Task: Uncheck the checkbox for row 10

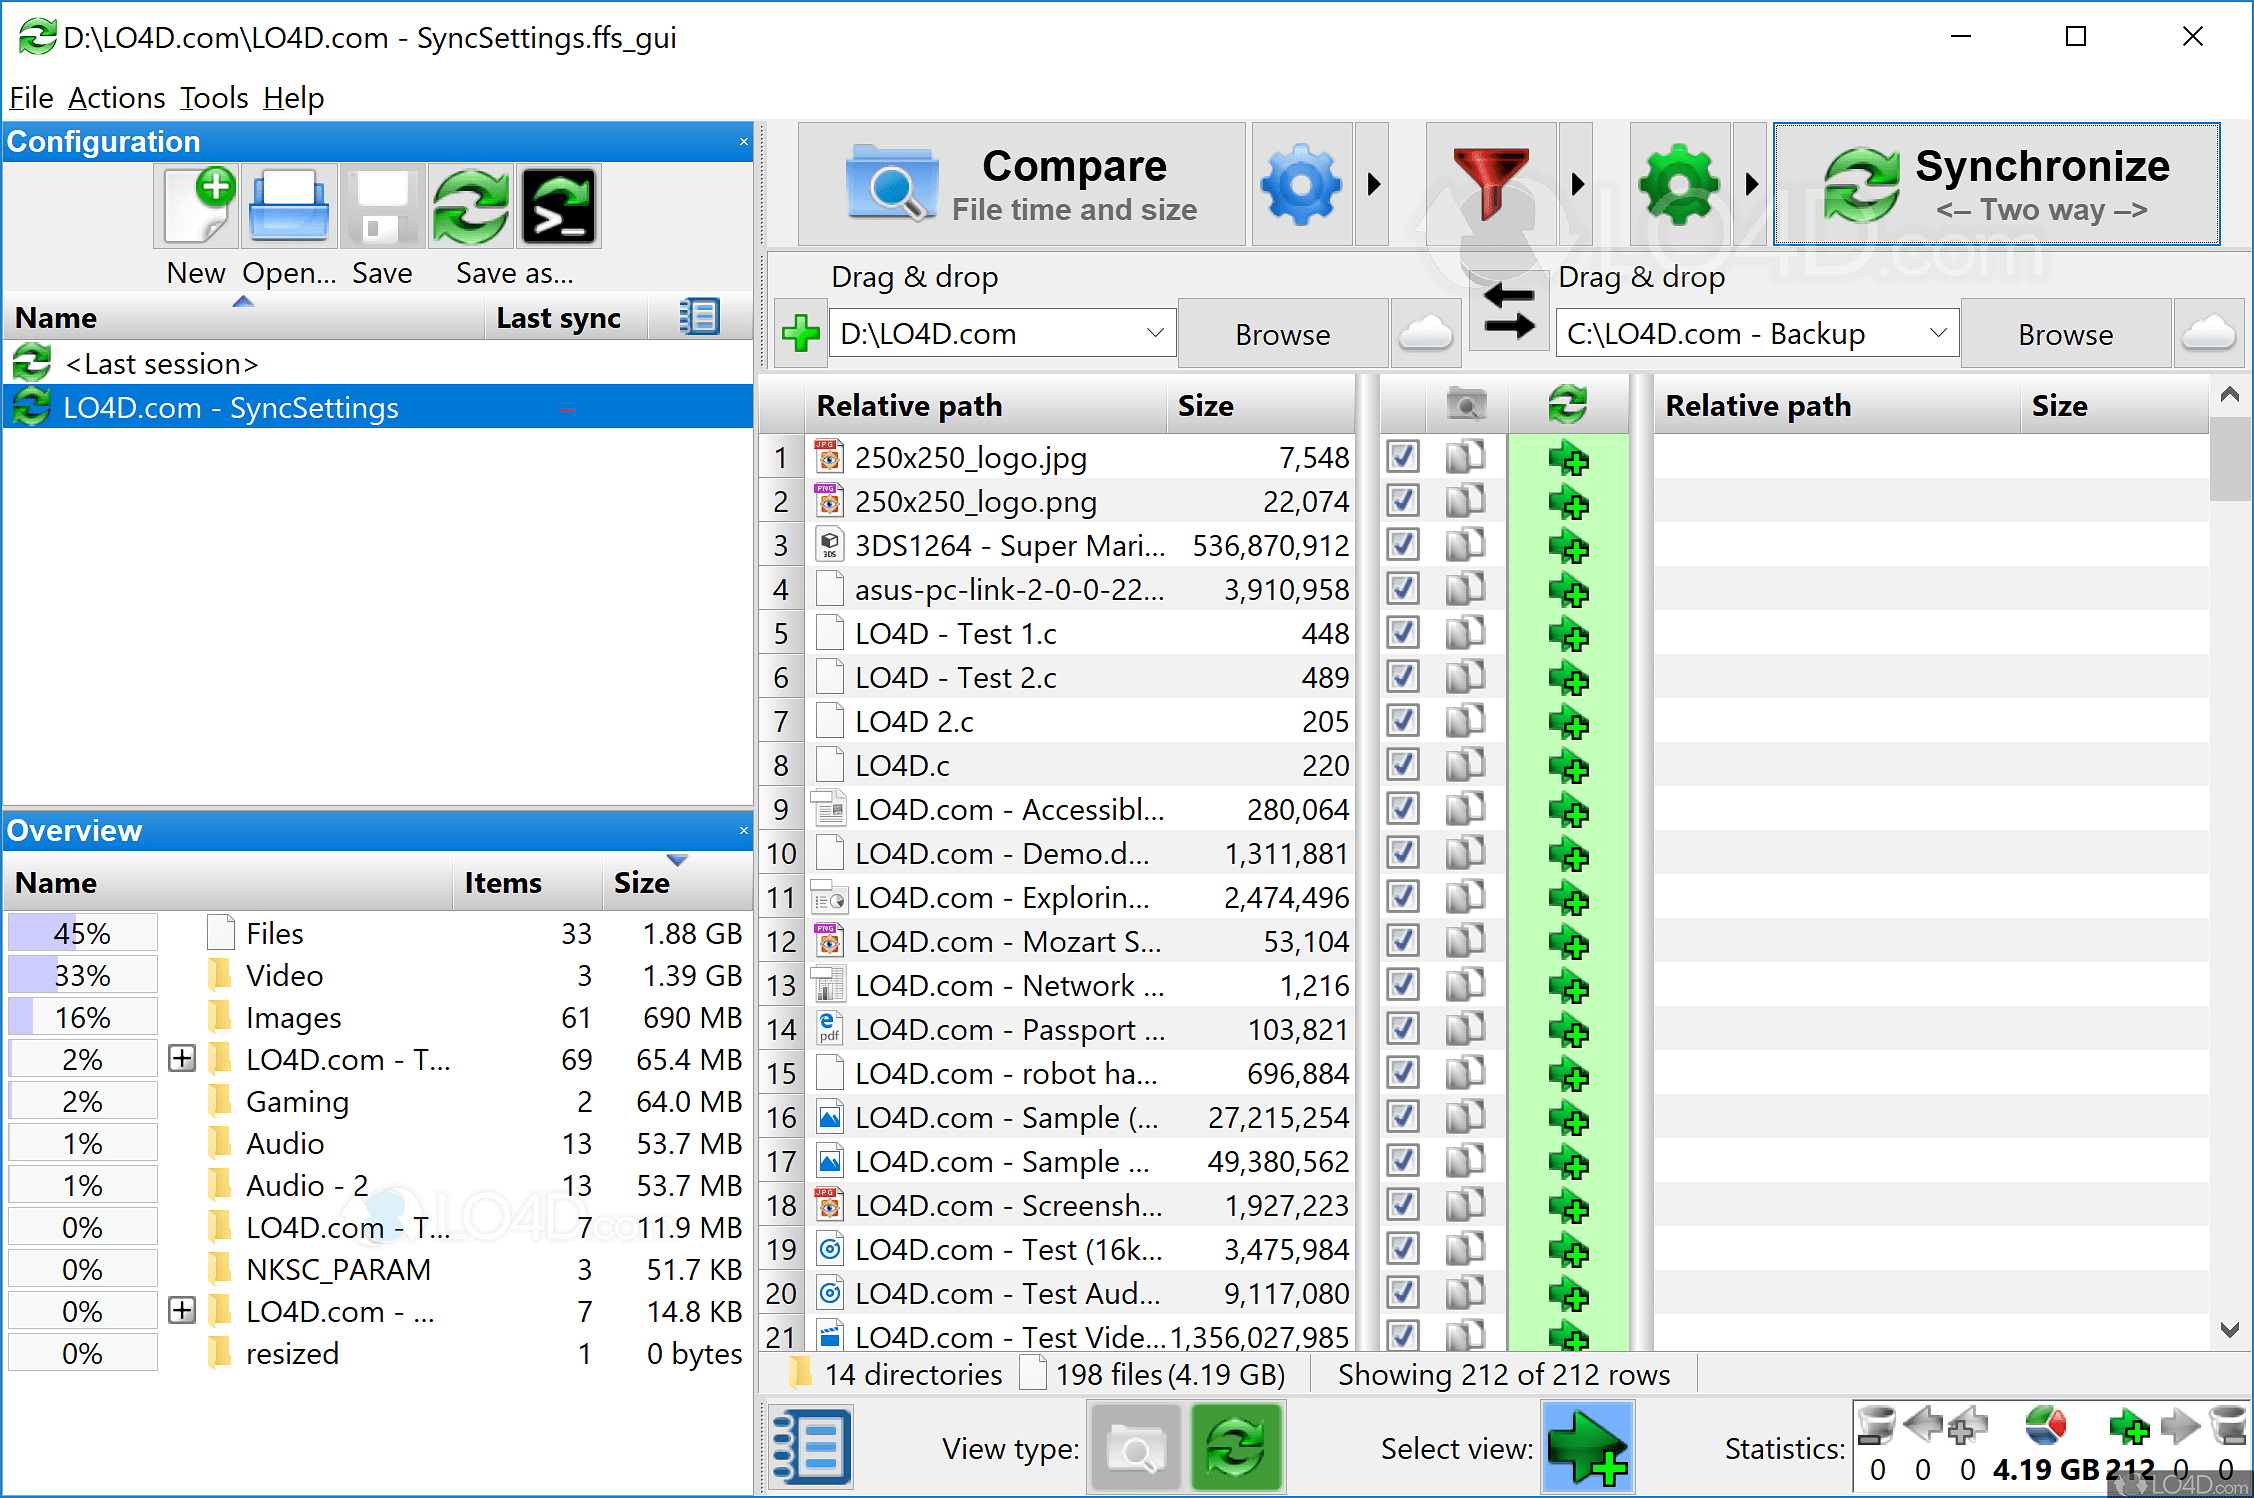Action: click(x=1403, y=853)
